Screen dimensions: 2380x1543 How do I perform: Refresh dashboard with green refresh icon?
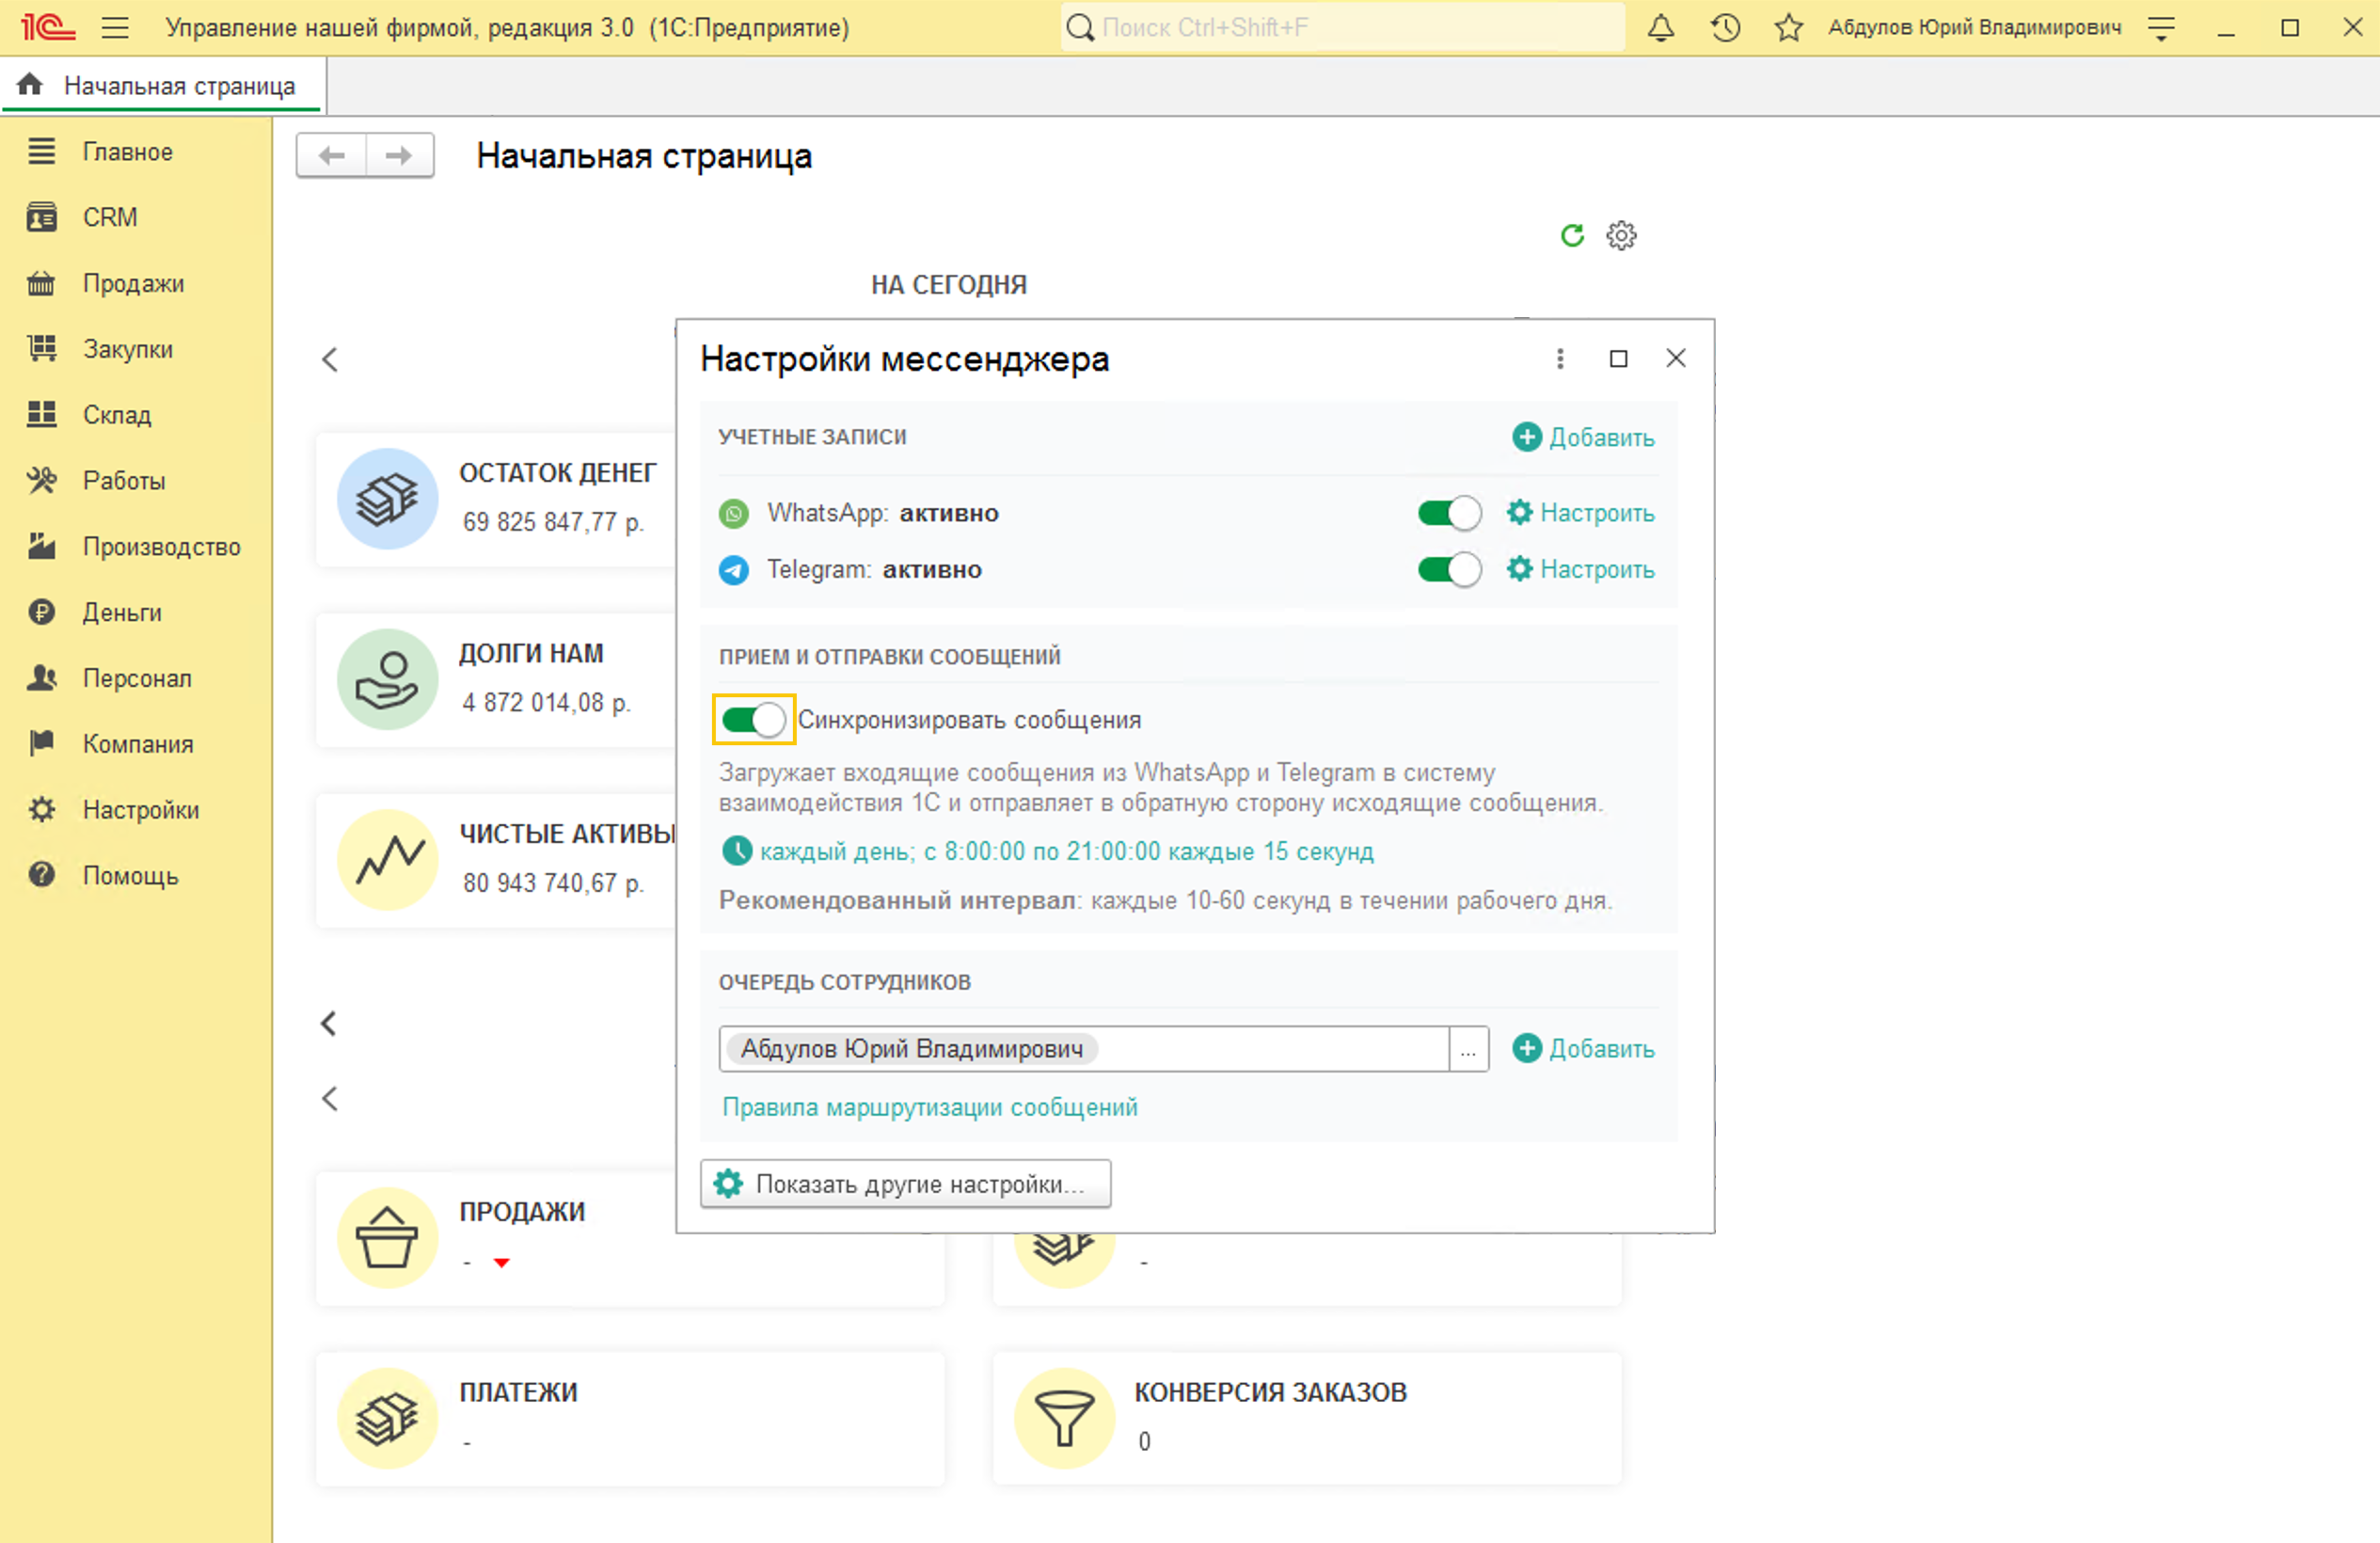point(1572,236)
